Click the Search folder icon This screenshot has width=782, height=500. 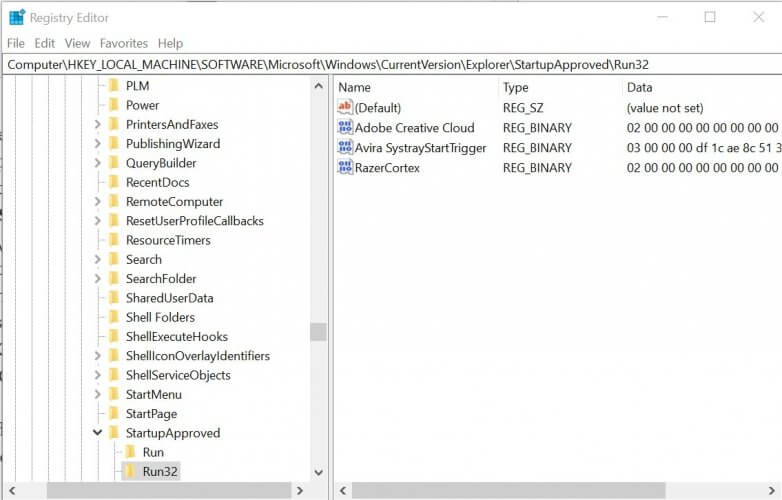114,259
